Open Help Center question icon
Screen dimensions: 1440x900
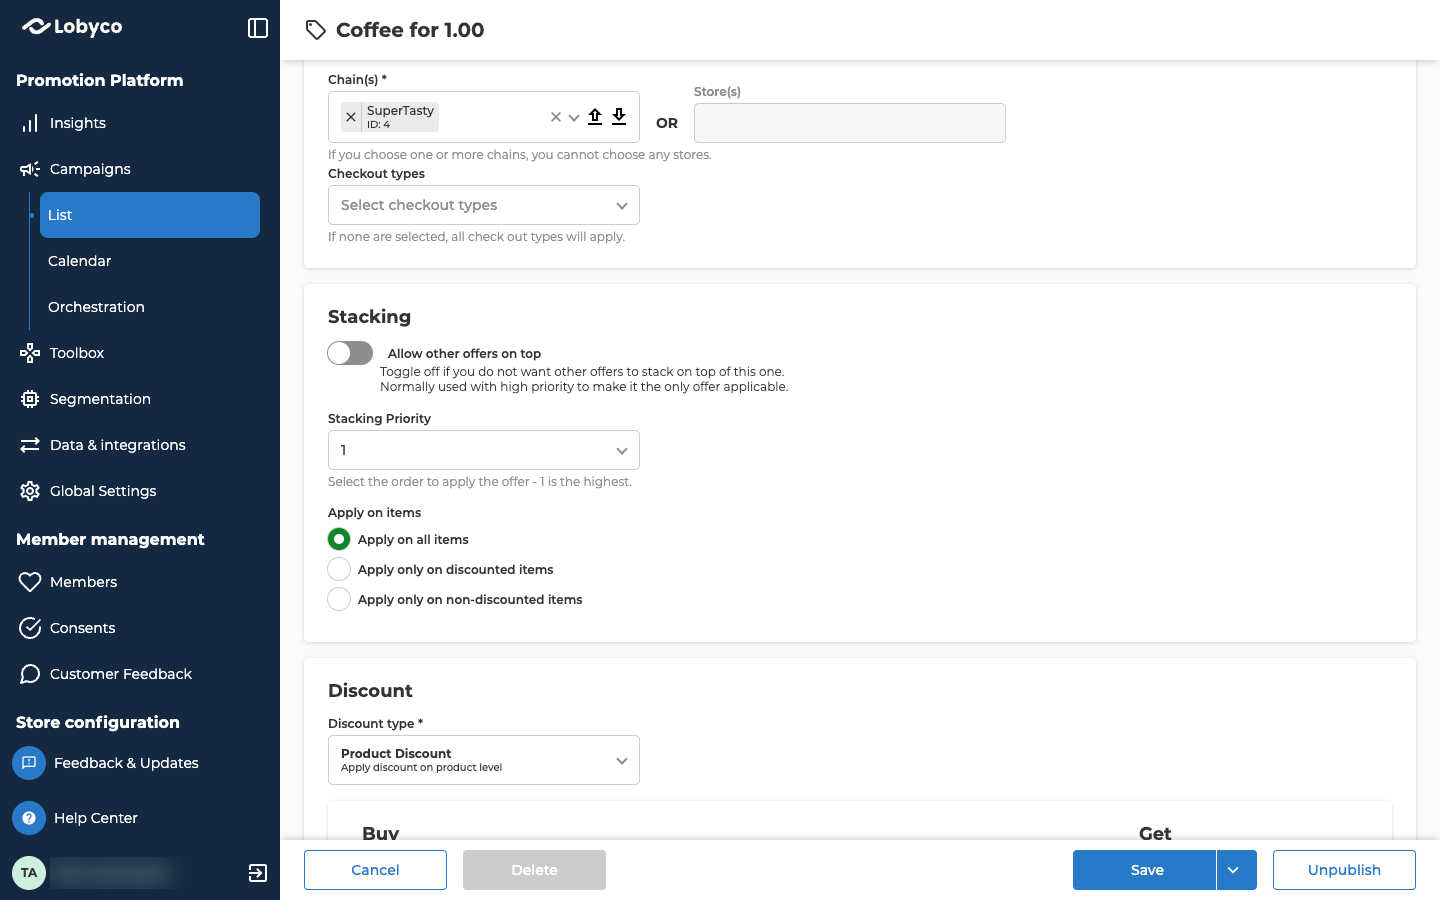coord(29,818)
